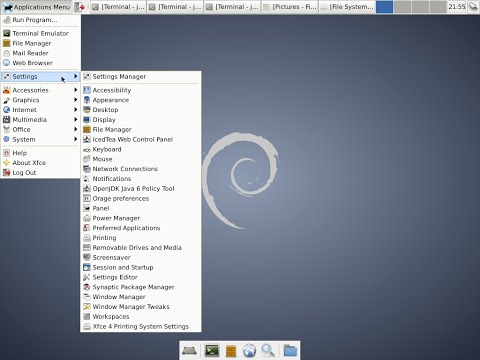The height and width of the screenshot is (360, 480).
Task: Open Removable Drives and Media
Action: [141, 248]
